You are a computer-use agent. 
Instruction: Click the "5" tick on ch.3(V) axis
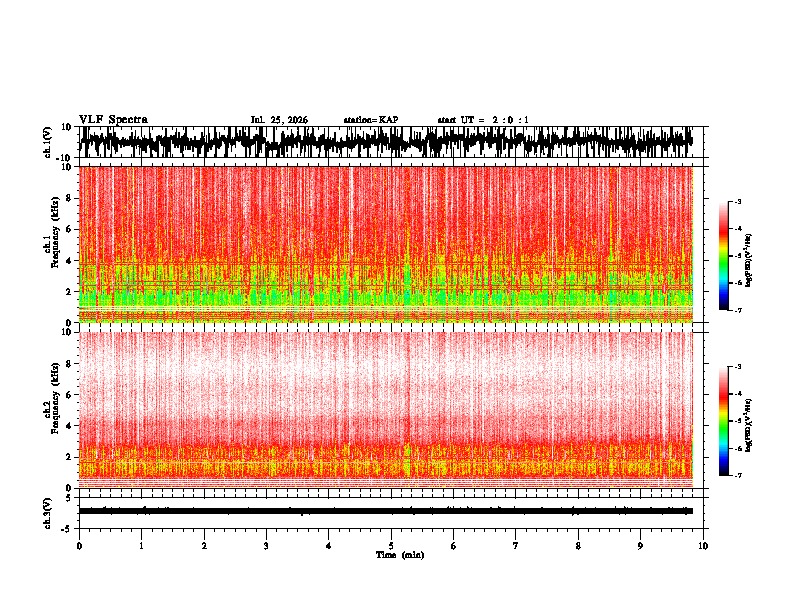pos(69,498)
